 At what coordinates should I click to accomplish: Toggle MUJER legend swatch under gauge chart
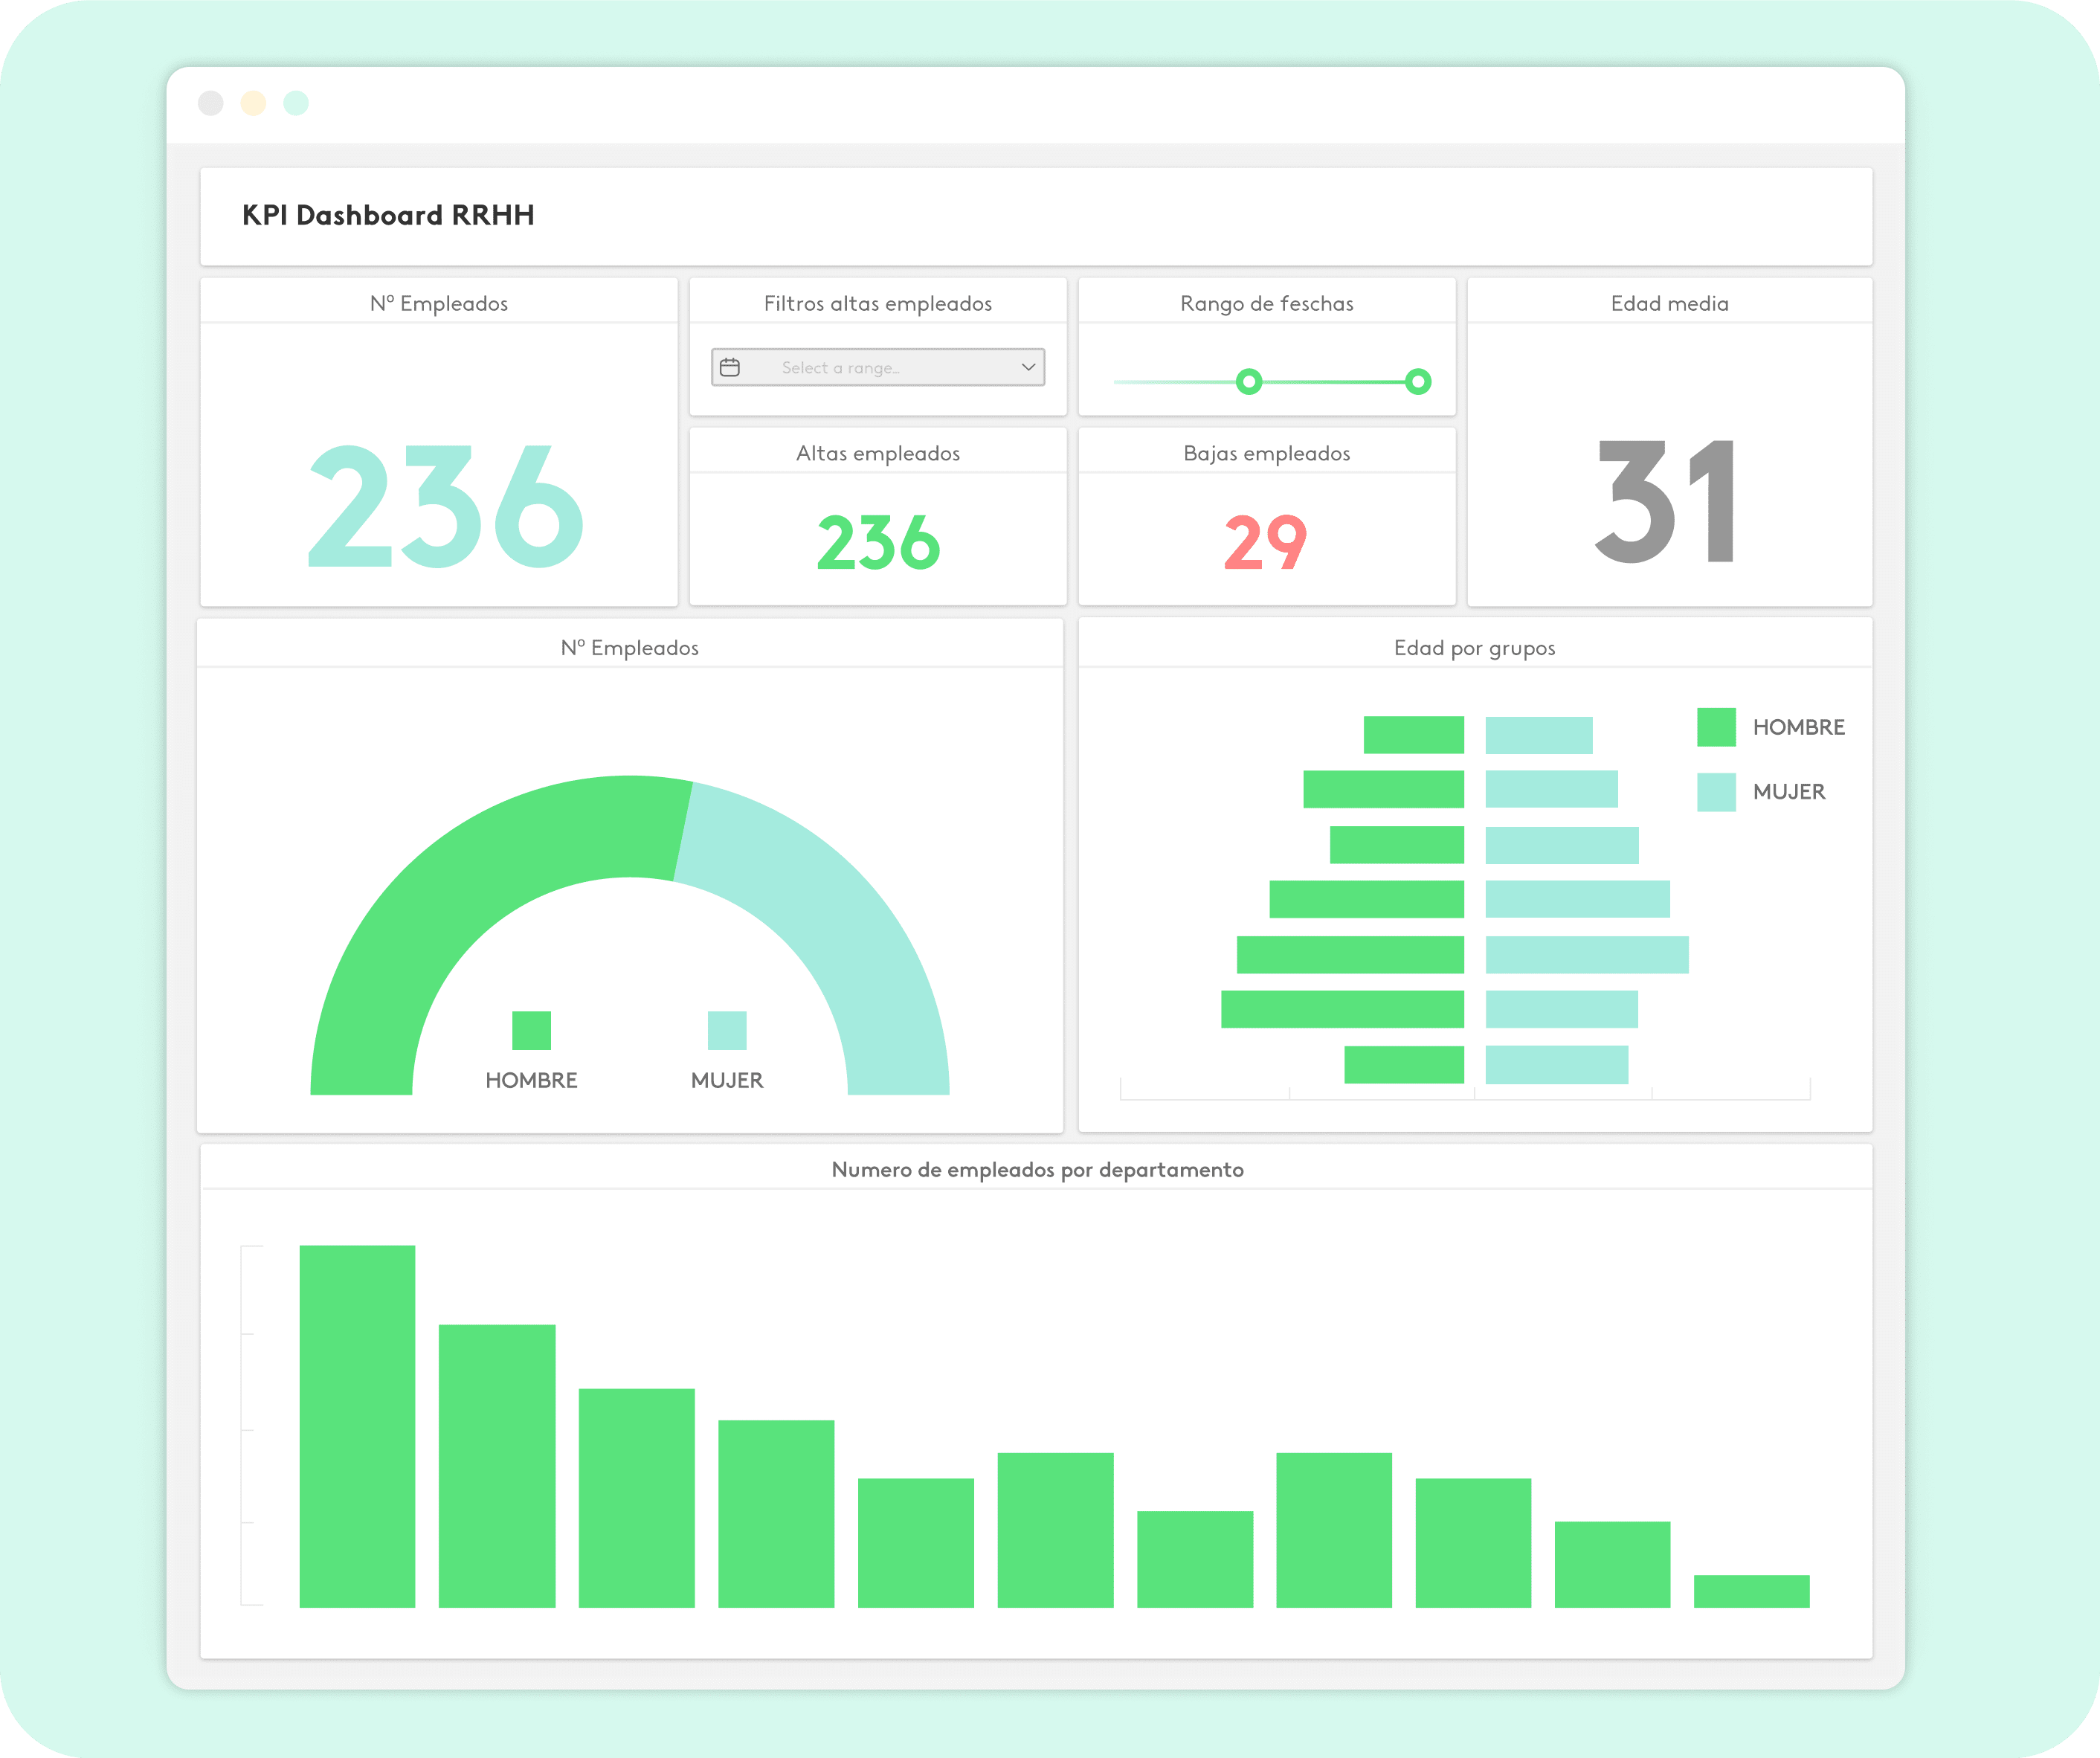pyautogui.click(x=727, y=1030)
